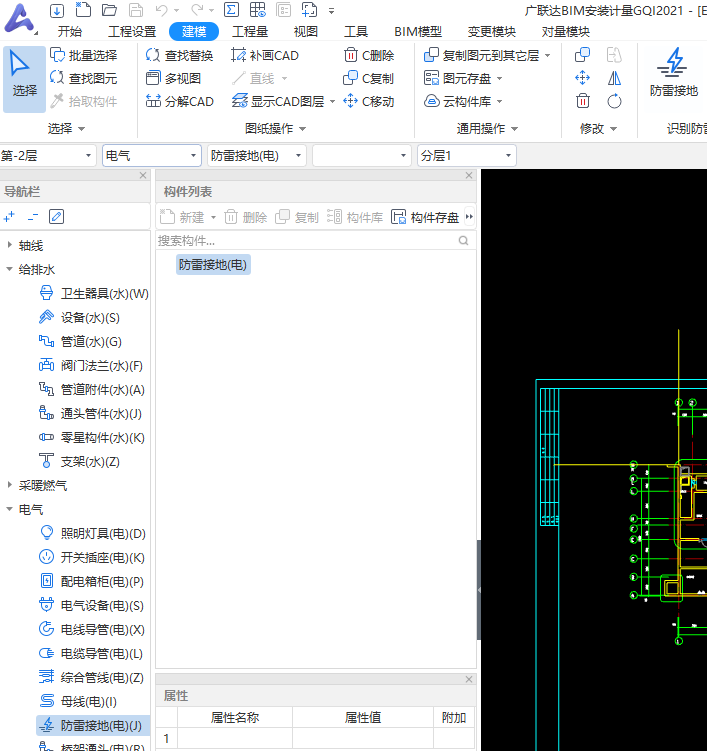The height and width of the screenshot is (751, 707).
Task: Open 图元存盘 dropdown
Action: 500,78
